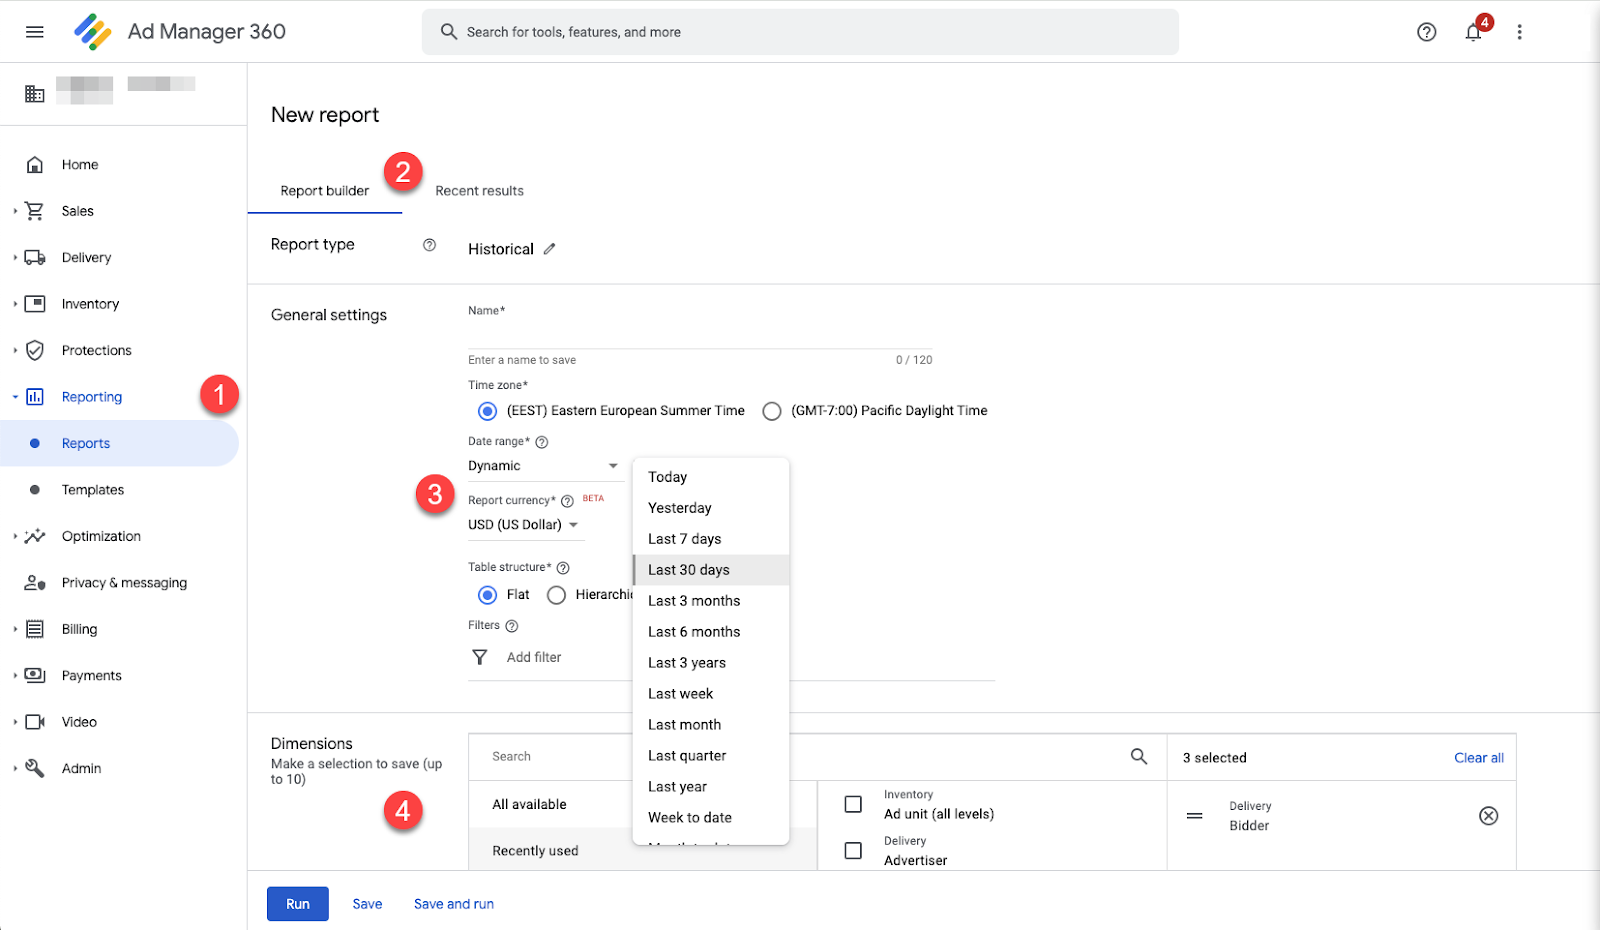Select Eastern European Summer Time radio
The height and width of the screenshot is (930, 1600).
[487, 411]
